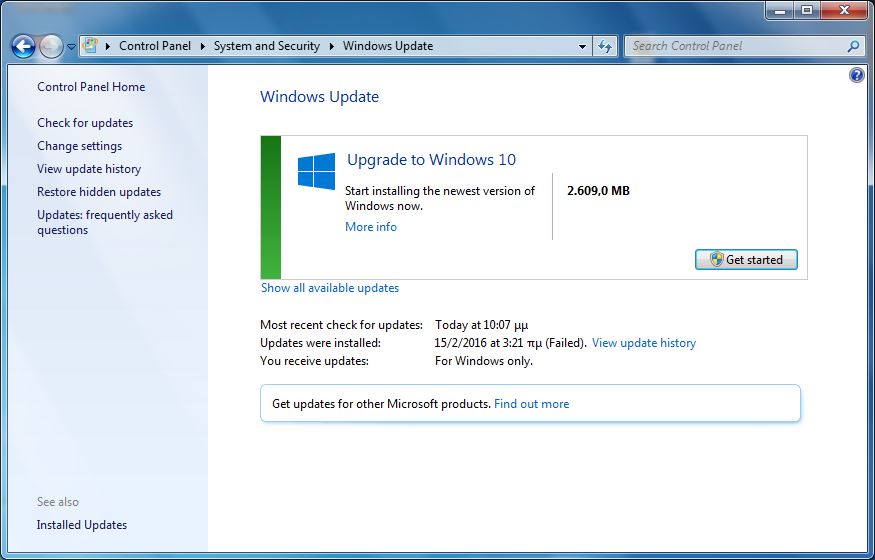The height and width of the screenshot is (560, 875).
Task: Go back with the Back arrow button
Action: [x=23, y=46]
